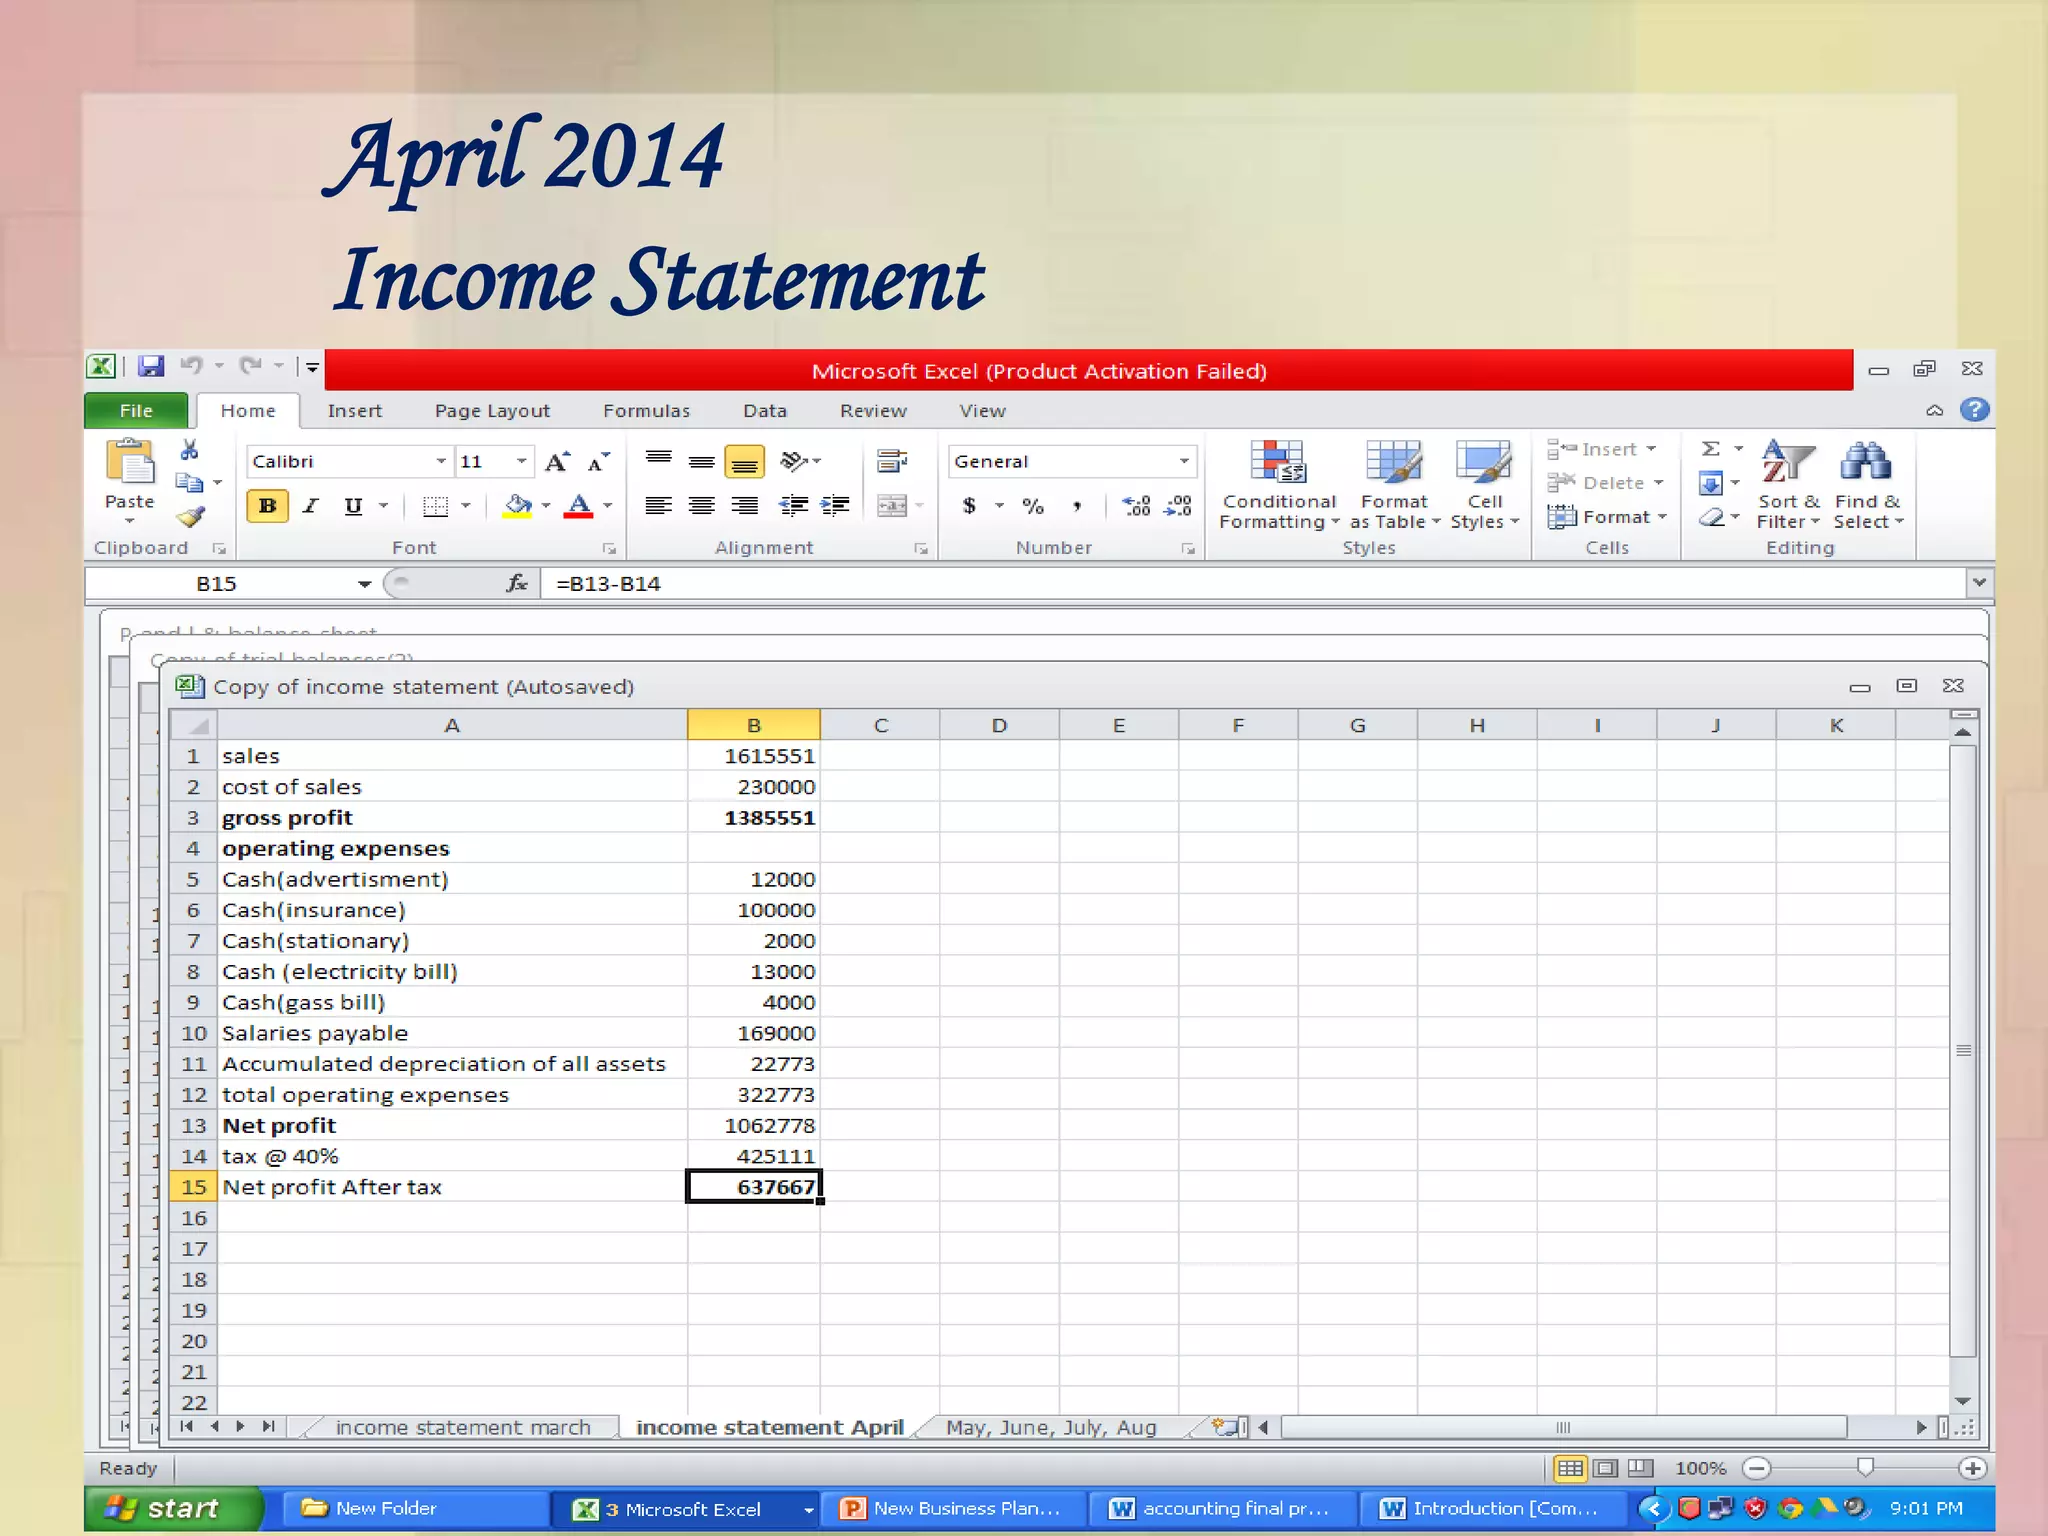Click the Orientation text angle icon
The width and height of the screenshot is (2048, 1536).
click(x=794, y=461)
